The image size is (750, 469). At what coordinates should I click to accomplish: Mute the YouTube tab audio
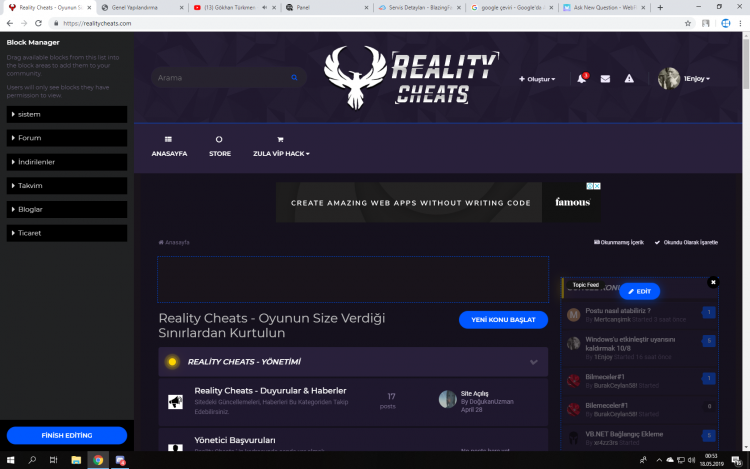click(x=263, y=6)
